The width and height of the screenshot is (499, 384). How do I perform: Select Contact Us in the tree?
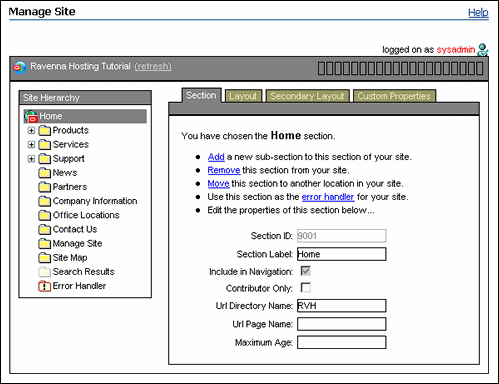(75, 230)
